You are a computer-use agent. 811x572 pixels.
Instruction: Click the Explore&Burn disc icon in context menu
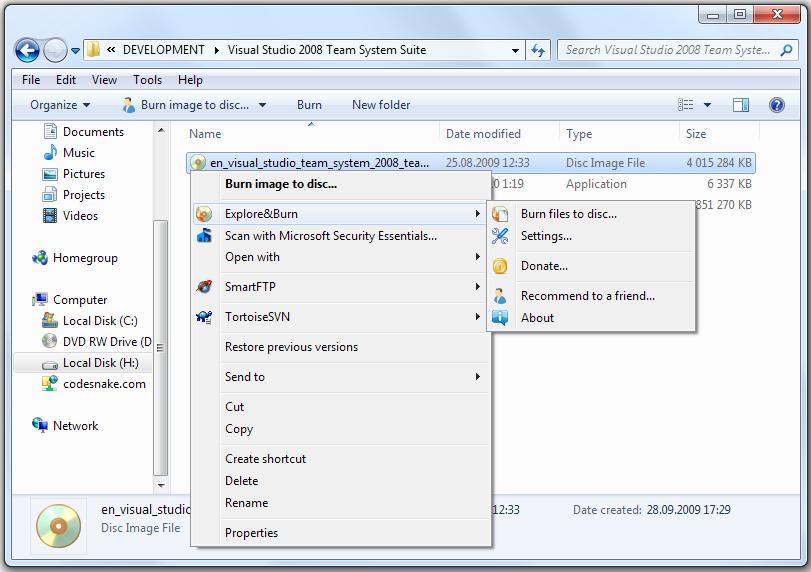pyautogui.click(x=204, y=214)
